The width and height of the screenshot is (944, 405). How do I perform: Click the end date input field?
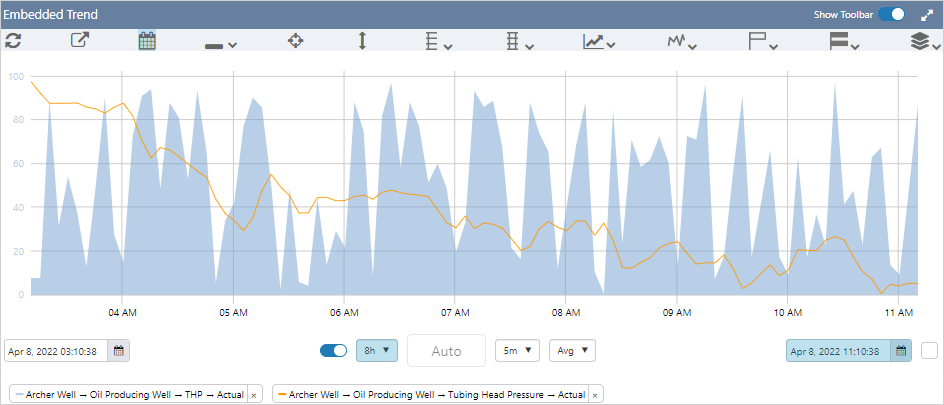coord(838,351)
